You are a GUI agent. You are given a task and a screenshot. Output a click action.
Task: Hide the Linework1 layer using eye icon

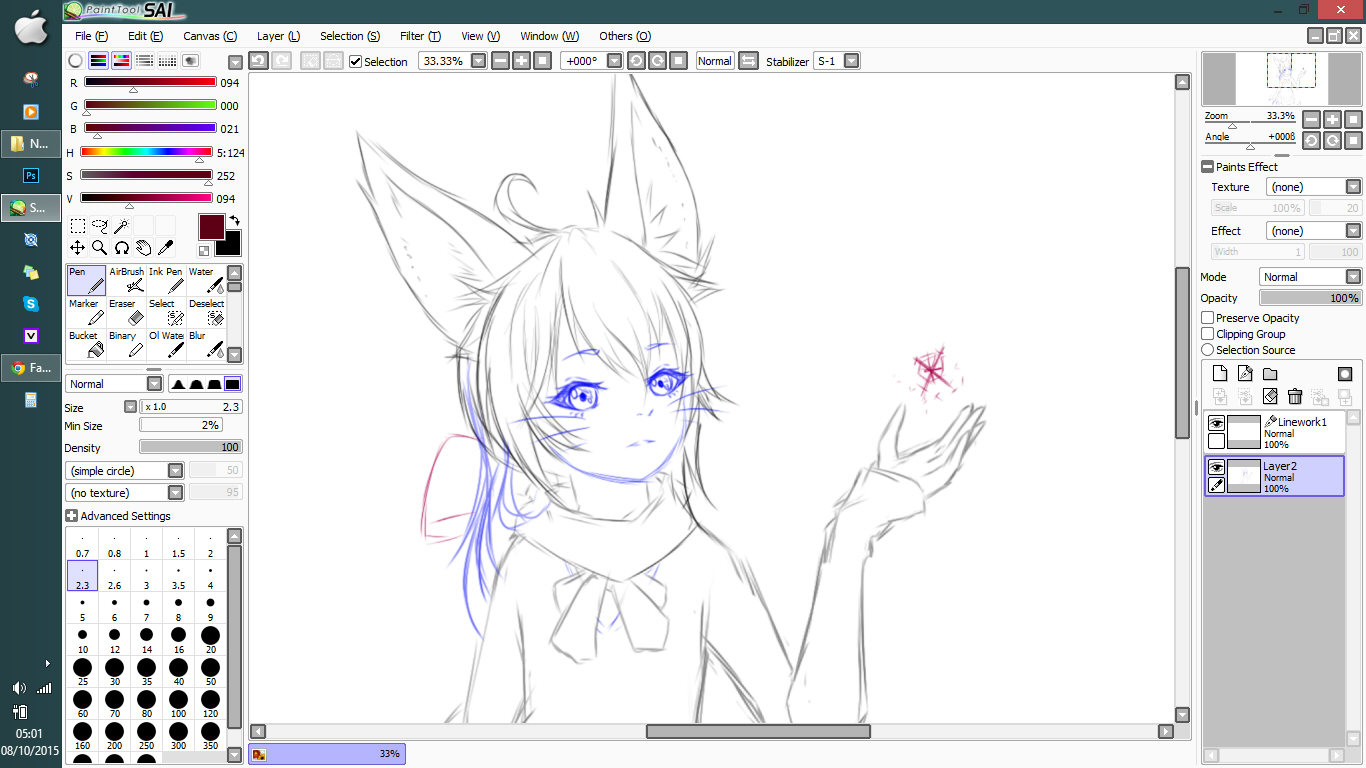pyautogui.click(x=1216, y=423)
